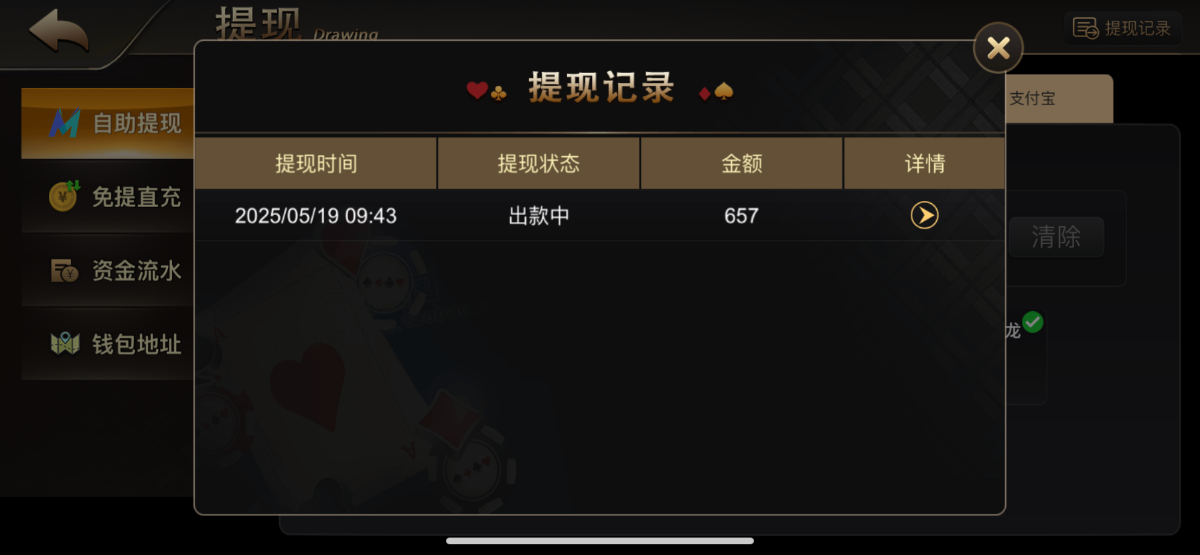The height and width of the screenshot is (555, 1200).
Task: Toggle the green checkmark beside 龙
Action: coord(1032,322)
